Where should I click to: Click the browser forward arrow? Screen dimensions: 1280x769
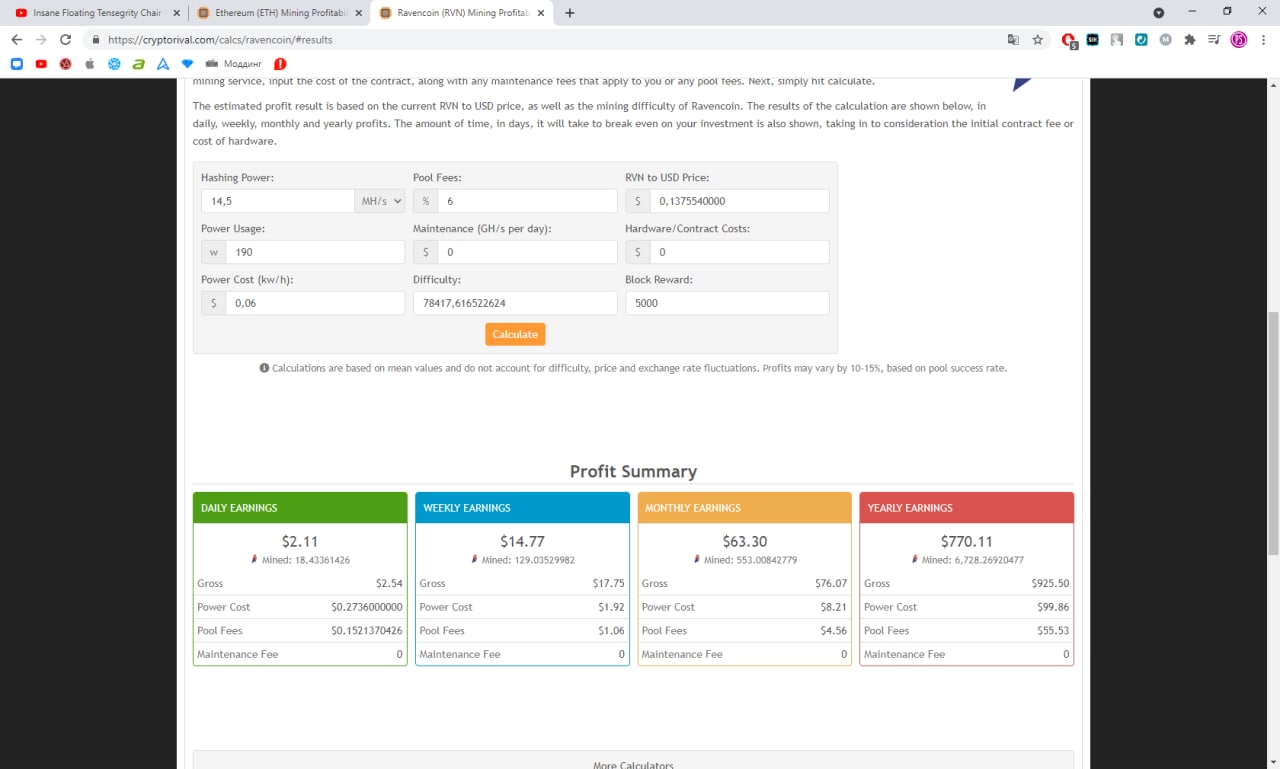point(41,40)
